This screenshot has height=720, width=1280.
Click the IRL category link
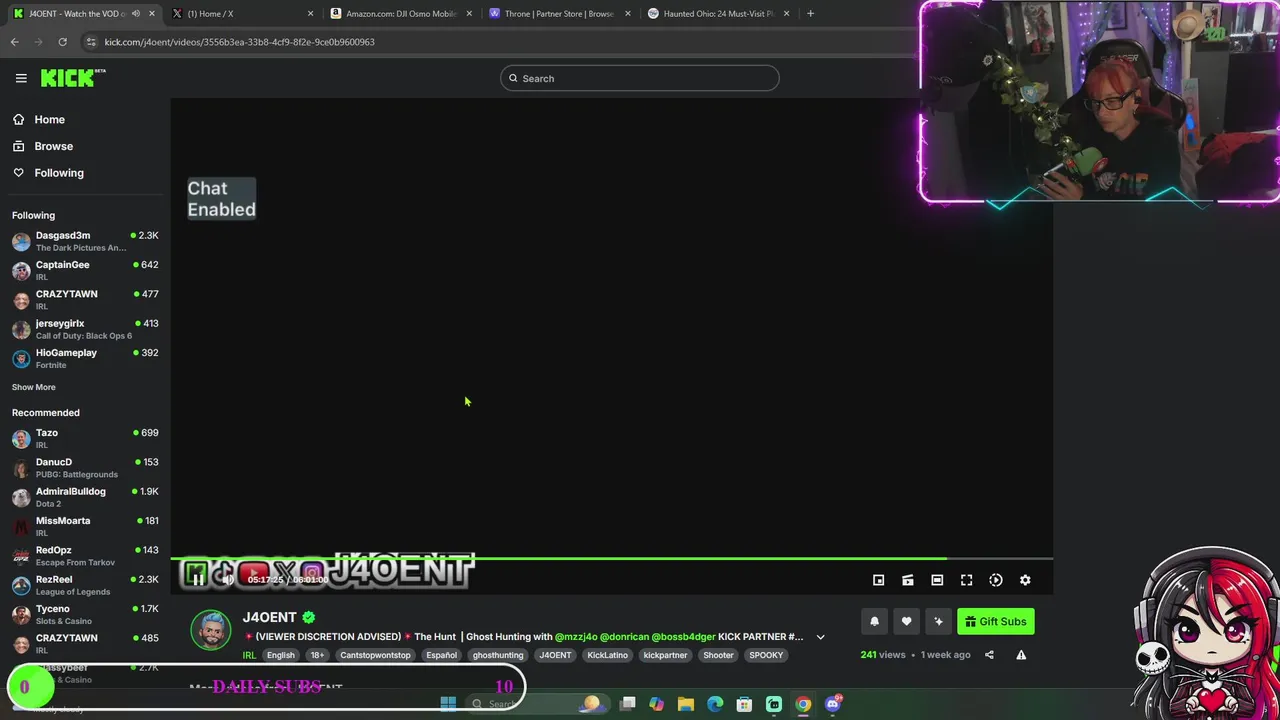[x=249, y=655]
